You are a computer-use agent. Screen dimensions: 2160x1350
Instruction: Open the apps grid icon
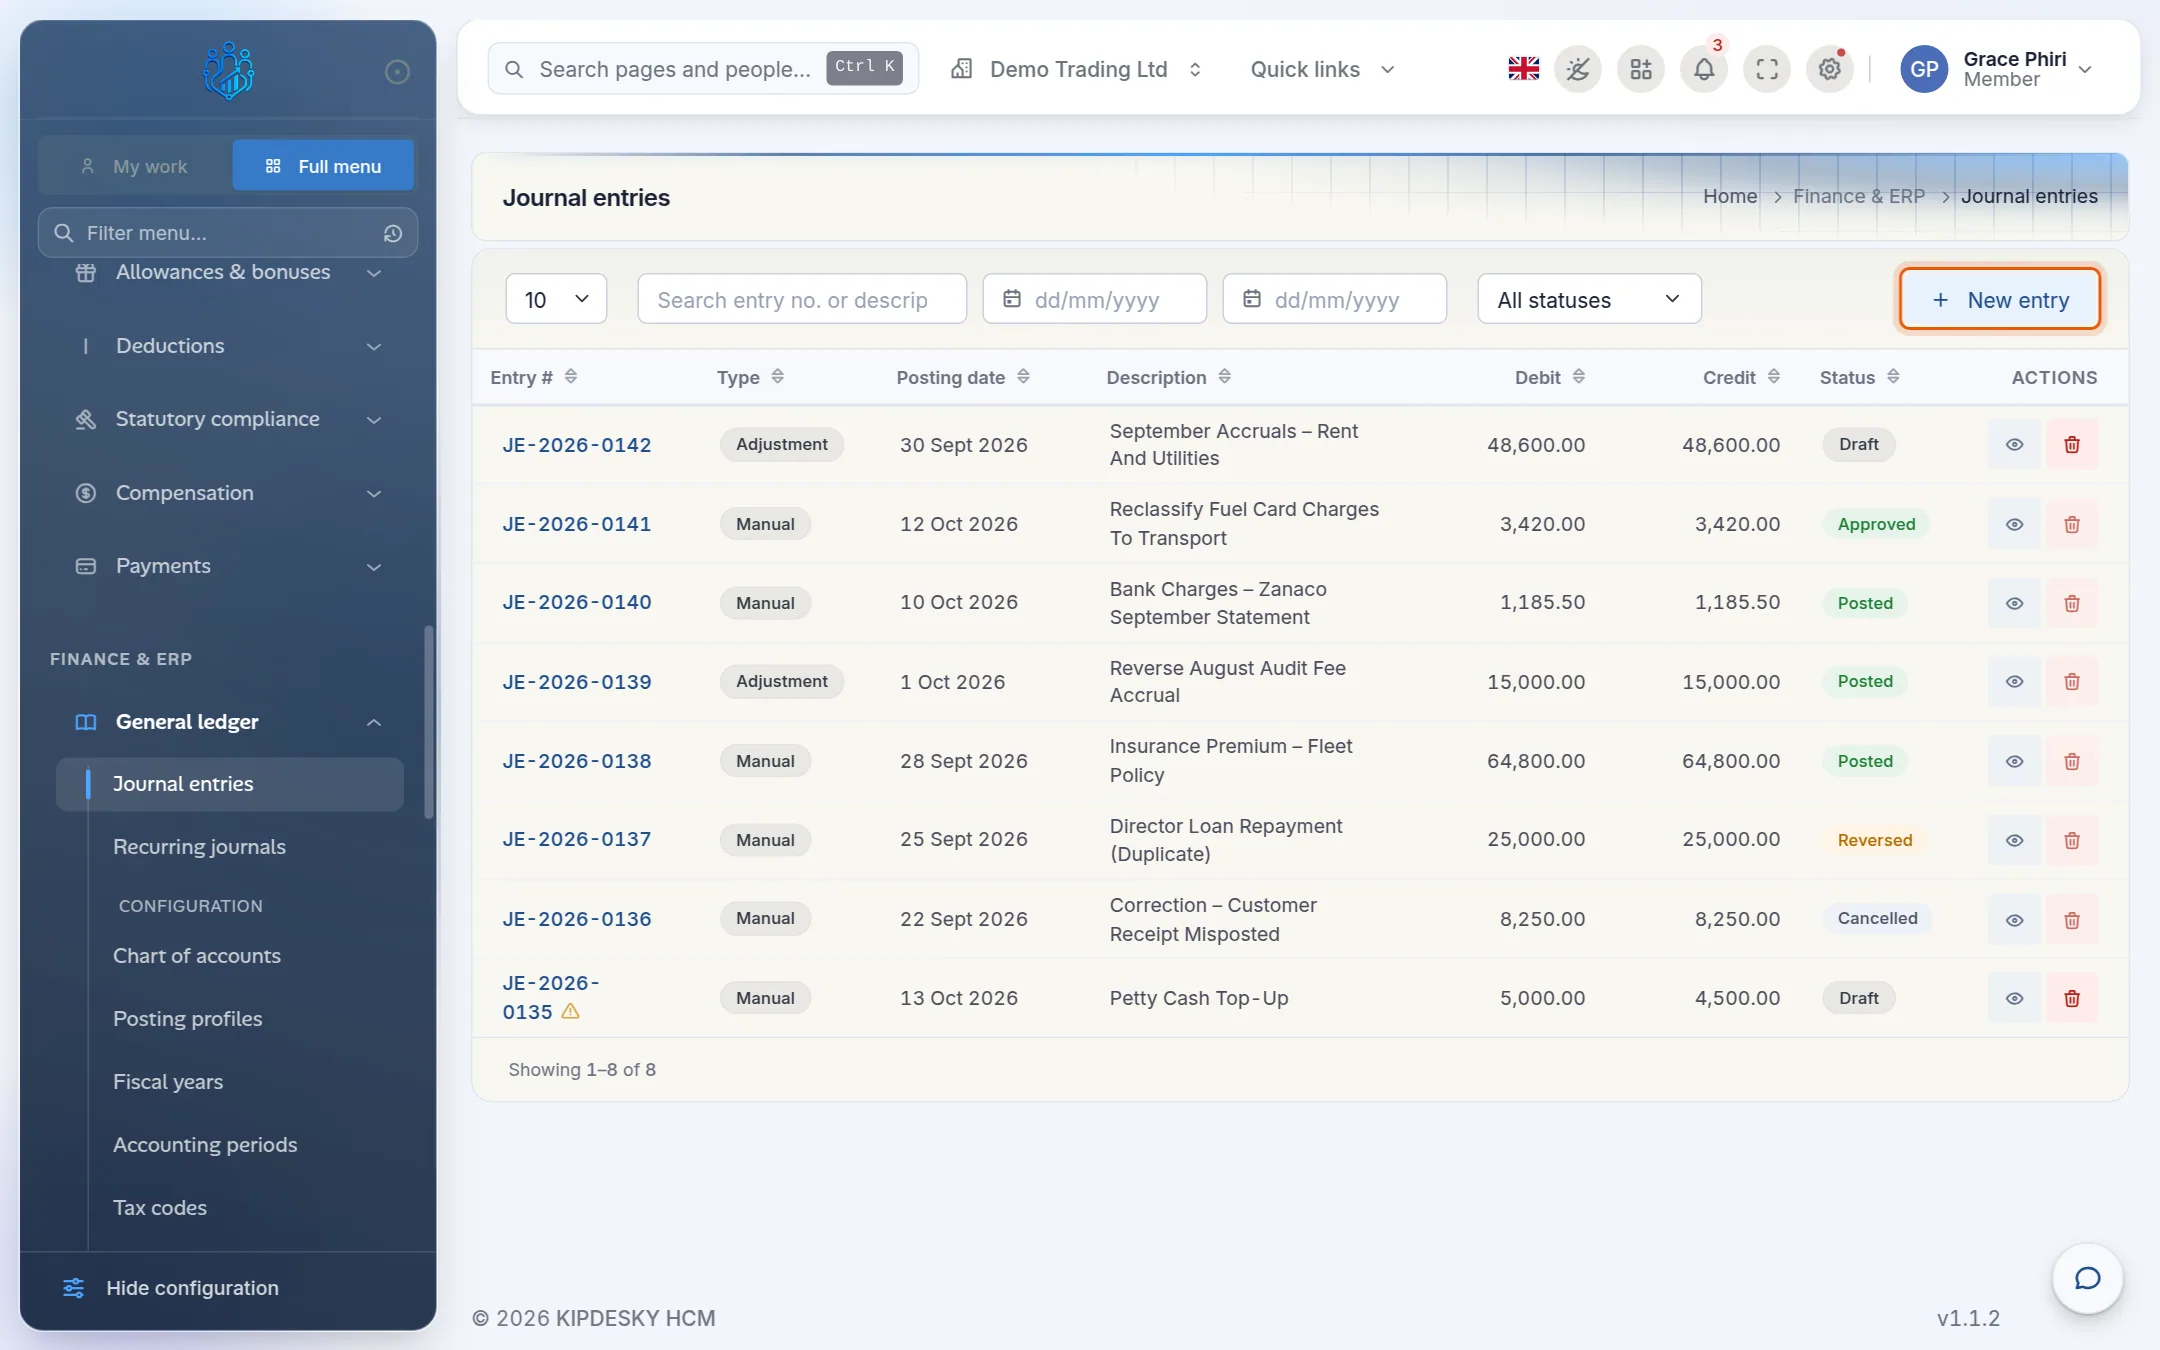coord(1641,69)
